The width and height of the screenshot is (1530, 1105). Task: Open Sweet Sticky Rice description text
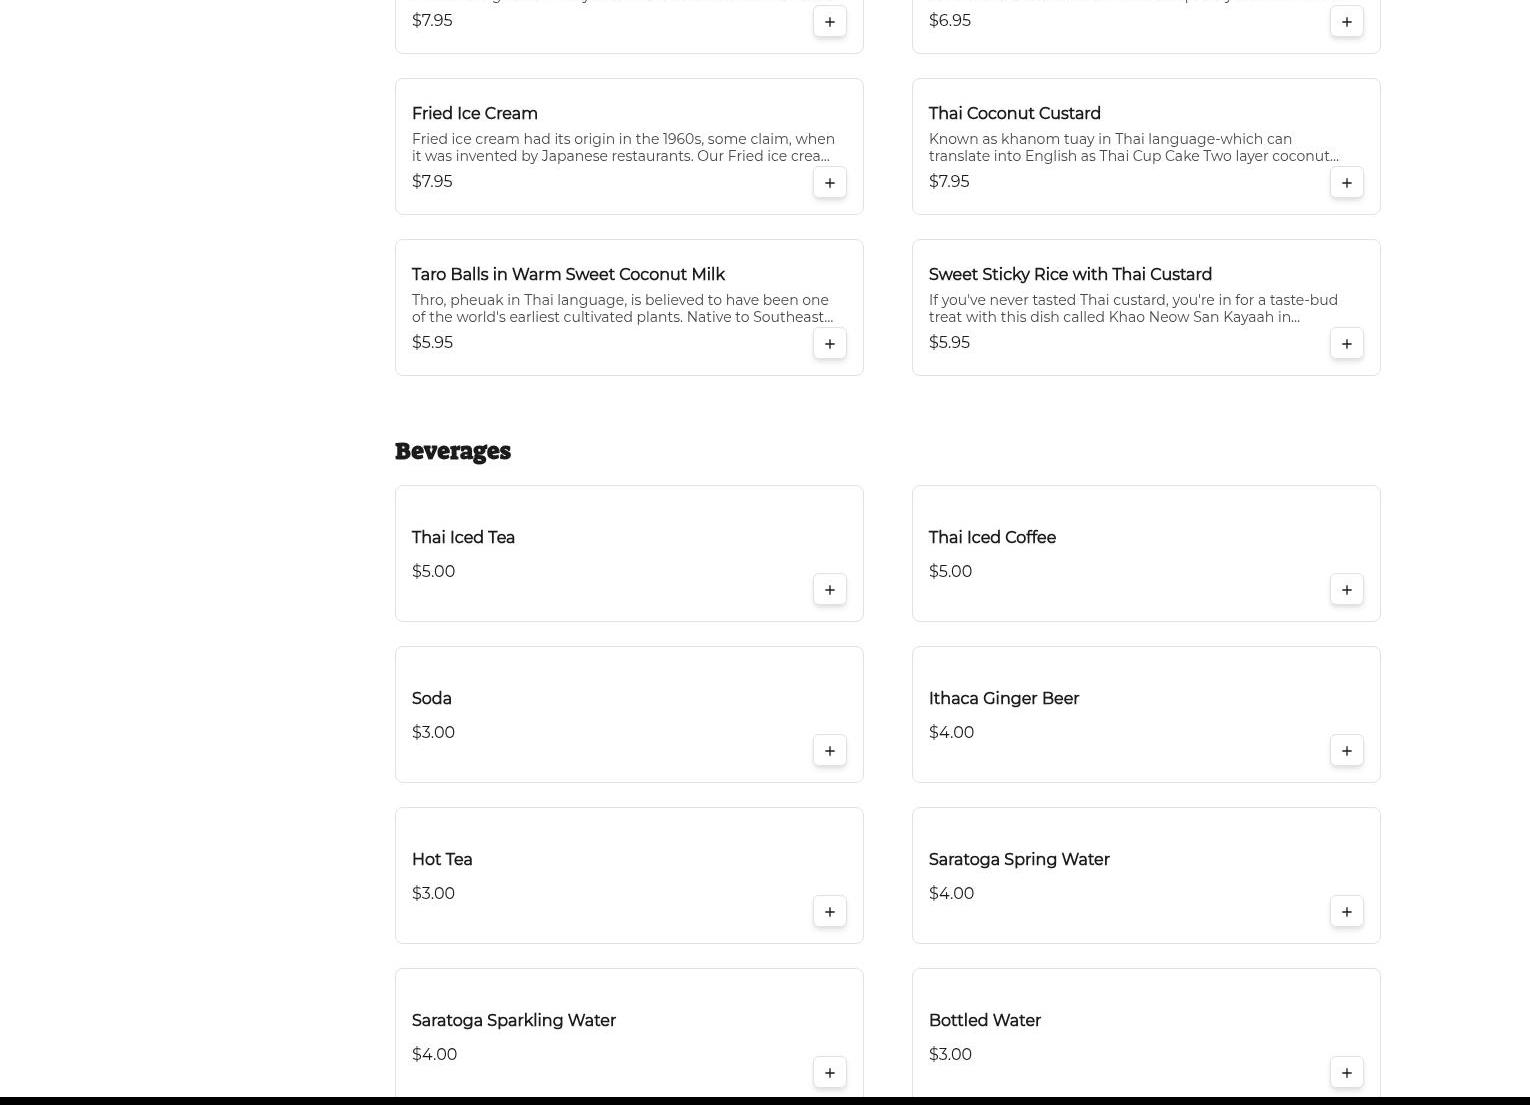click(1132, 309)
